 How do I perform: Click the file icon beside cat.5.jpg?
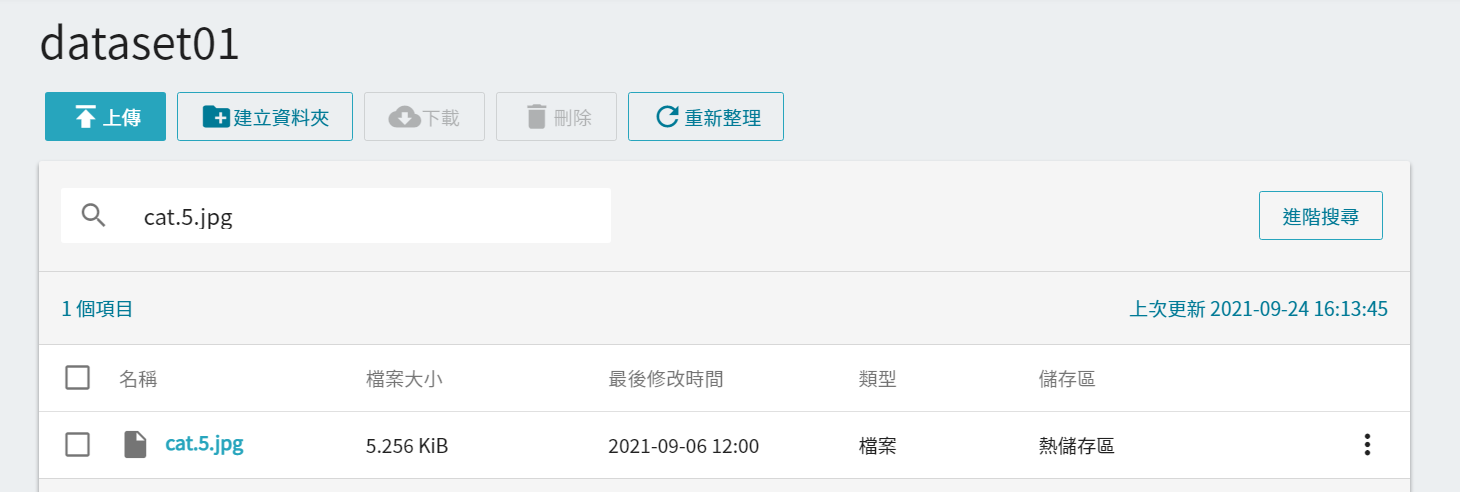click(135, 445)
